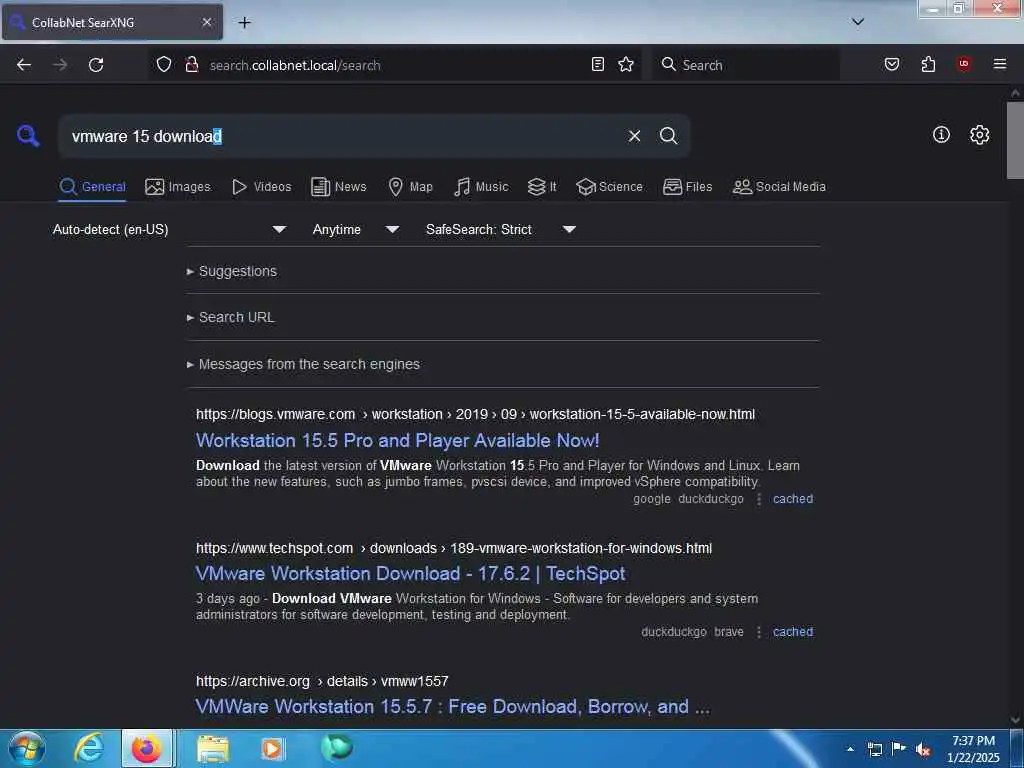Open the Pocket save icon

tap(891, 64)
